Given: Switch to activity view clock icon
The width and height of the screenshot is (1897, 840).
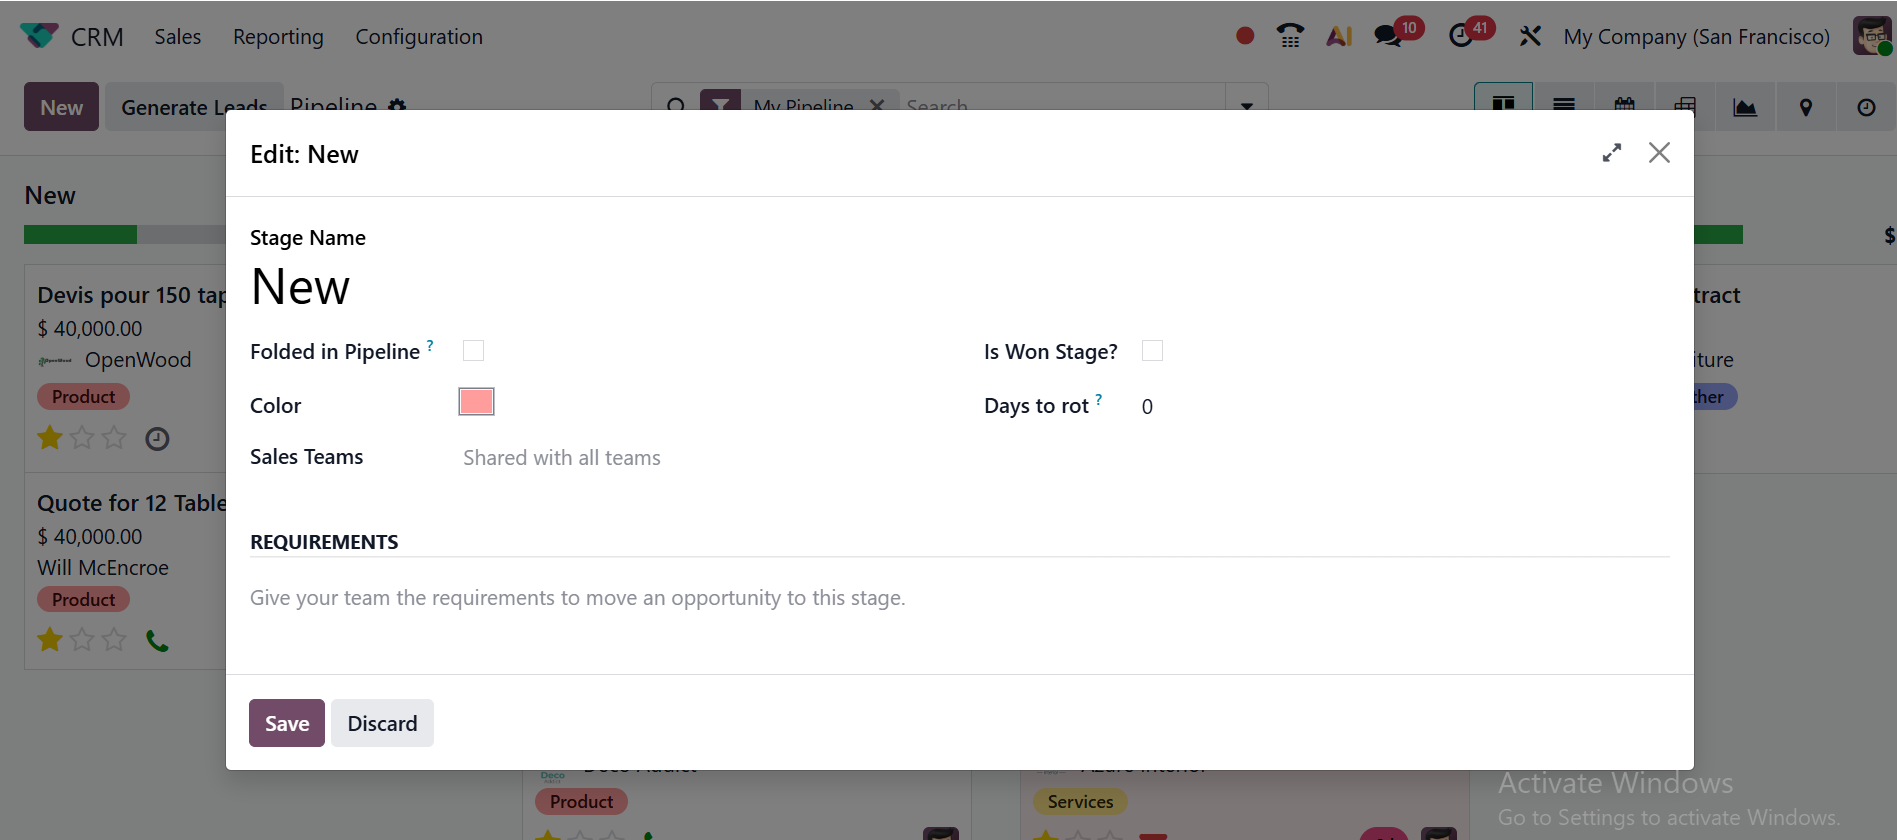Looking at the screenshot, I should click(1866, 107).
